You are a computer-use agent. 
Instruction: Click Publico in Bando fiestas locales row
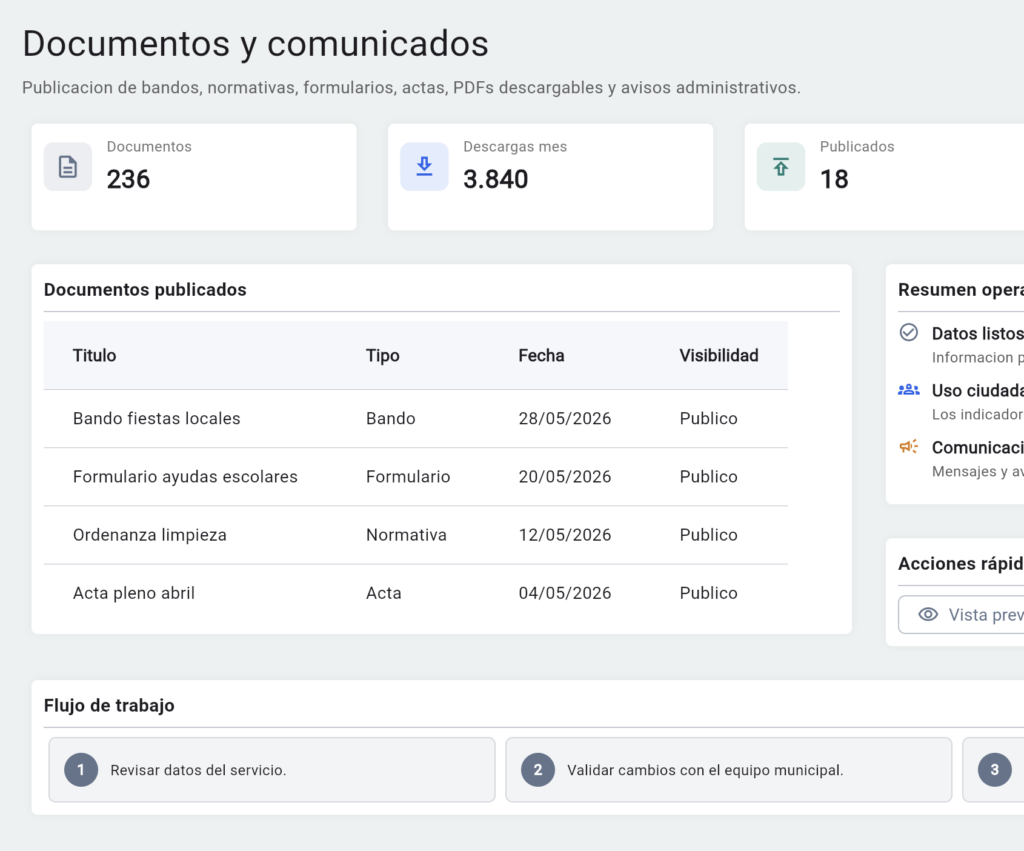tap(709, 419)
